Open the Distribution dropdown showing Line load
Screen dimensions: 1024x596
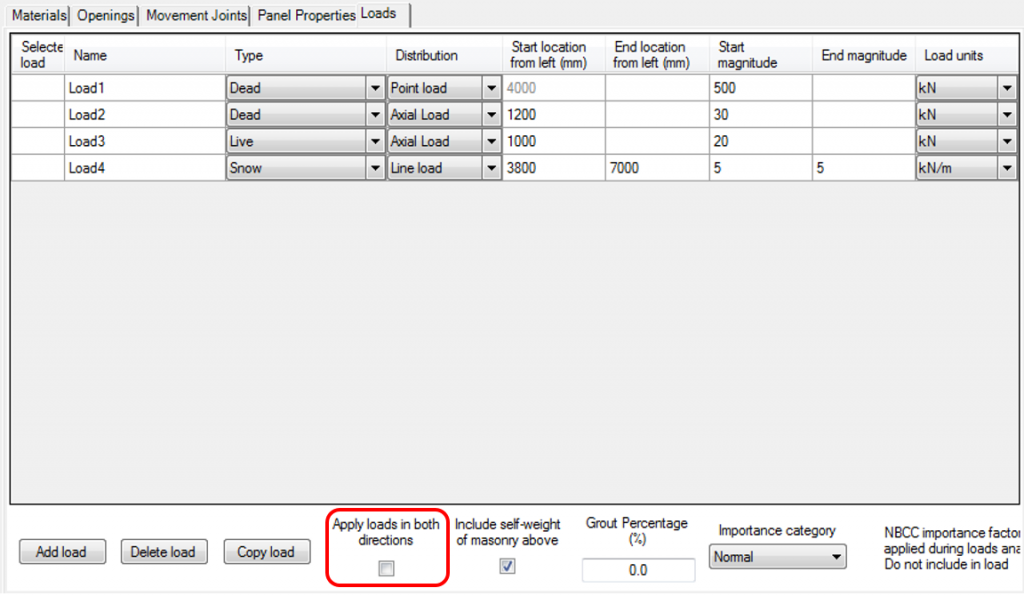tap(489, 168)
